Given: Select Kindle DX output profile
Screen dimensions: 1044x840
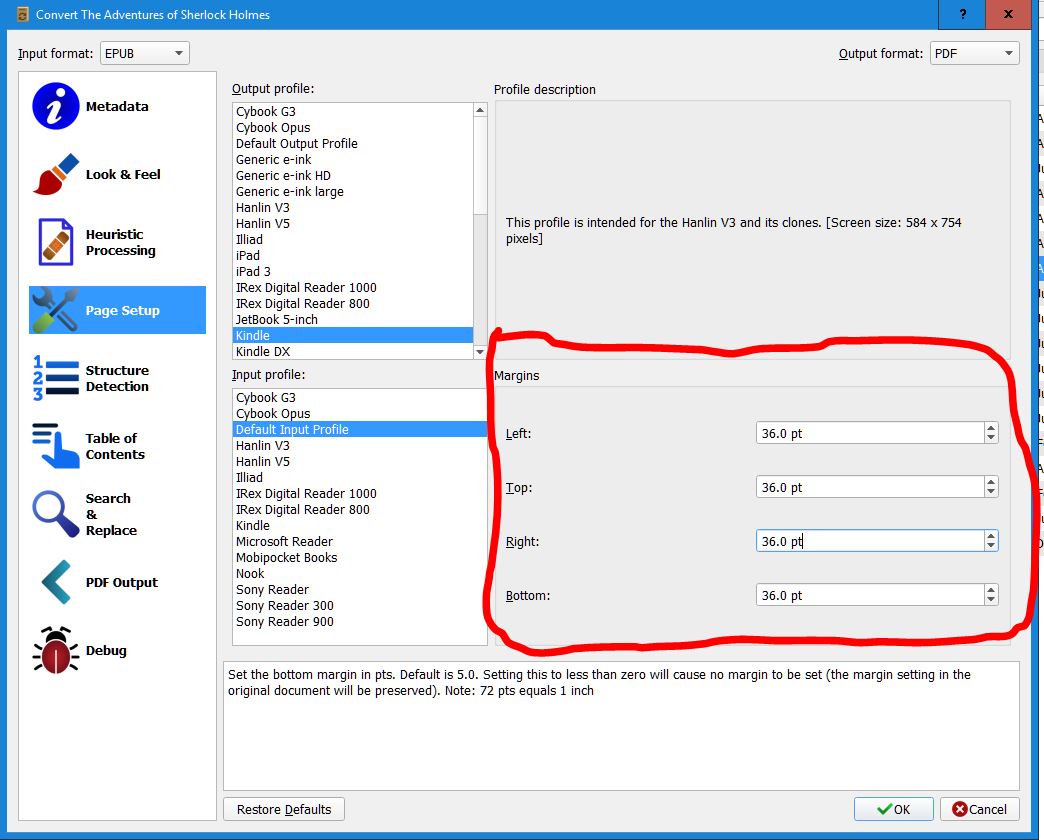Looking at the screenshot, I should [353, 351].
